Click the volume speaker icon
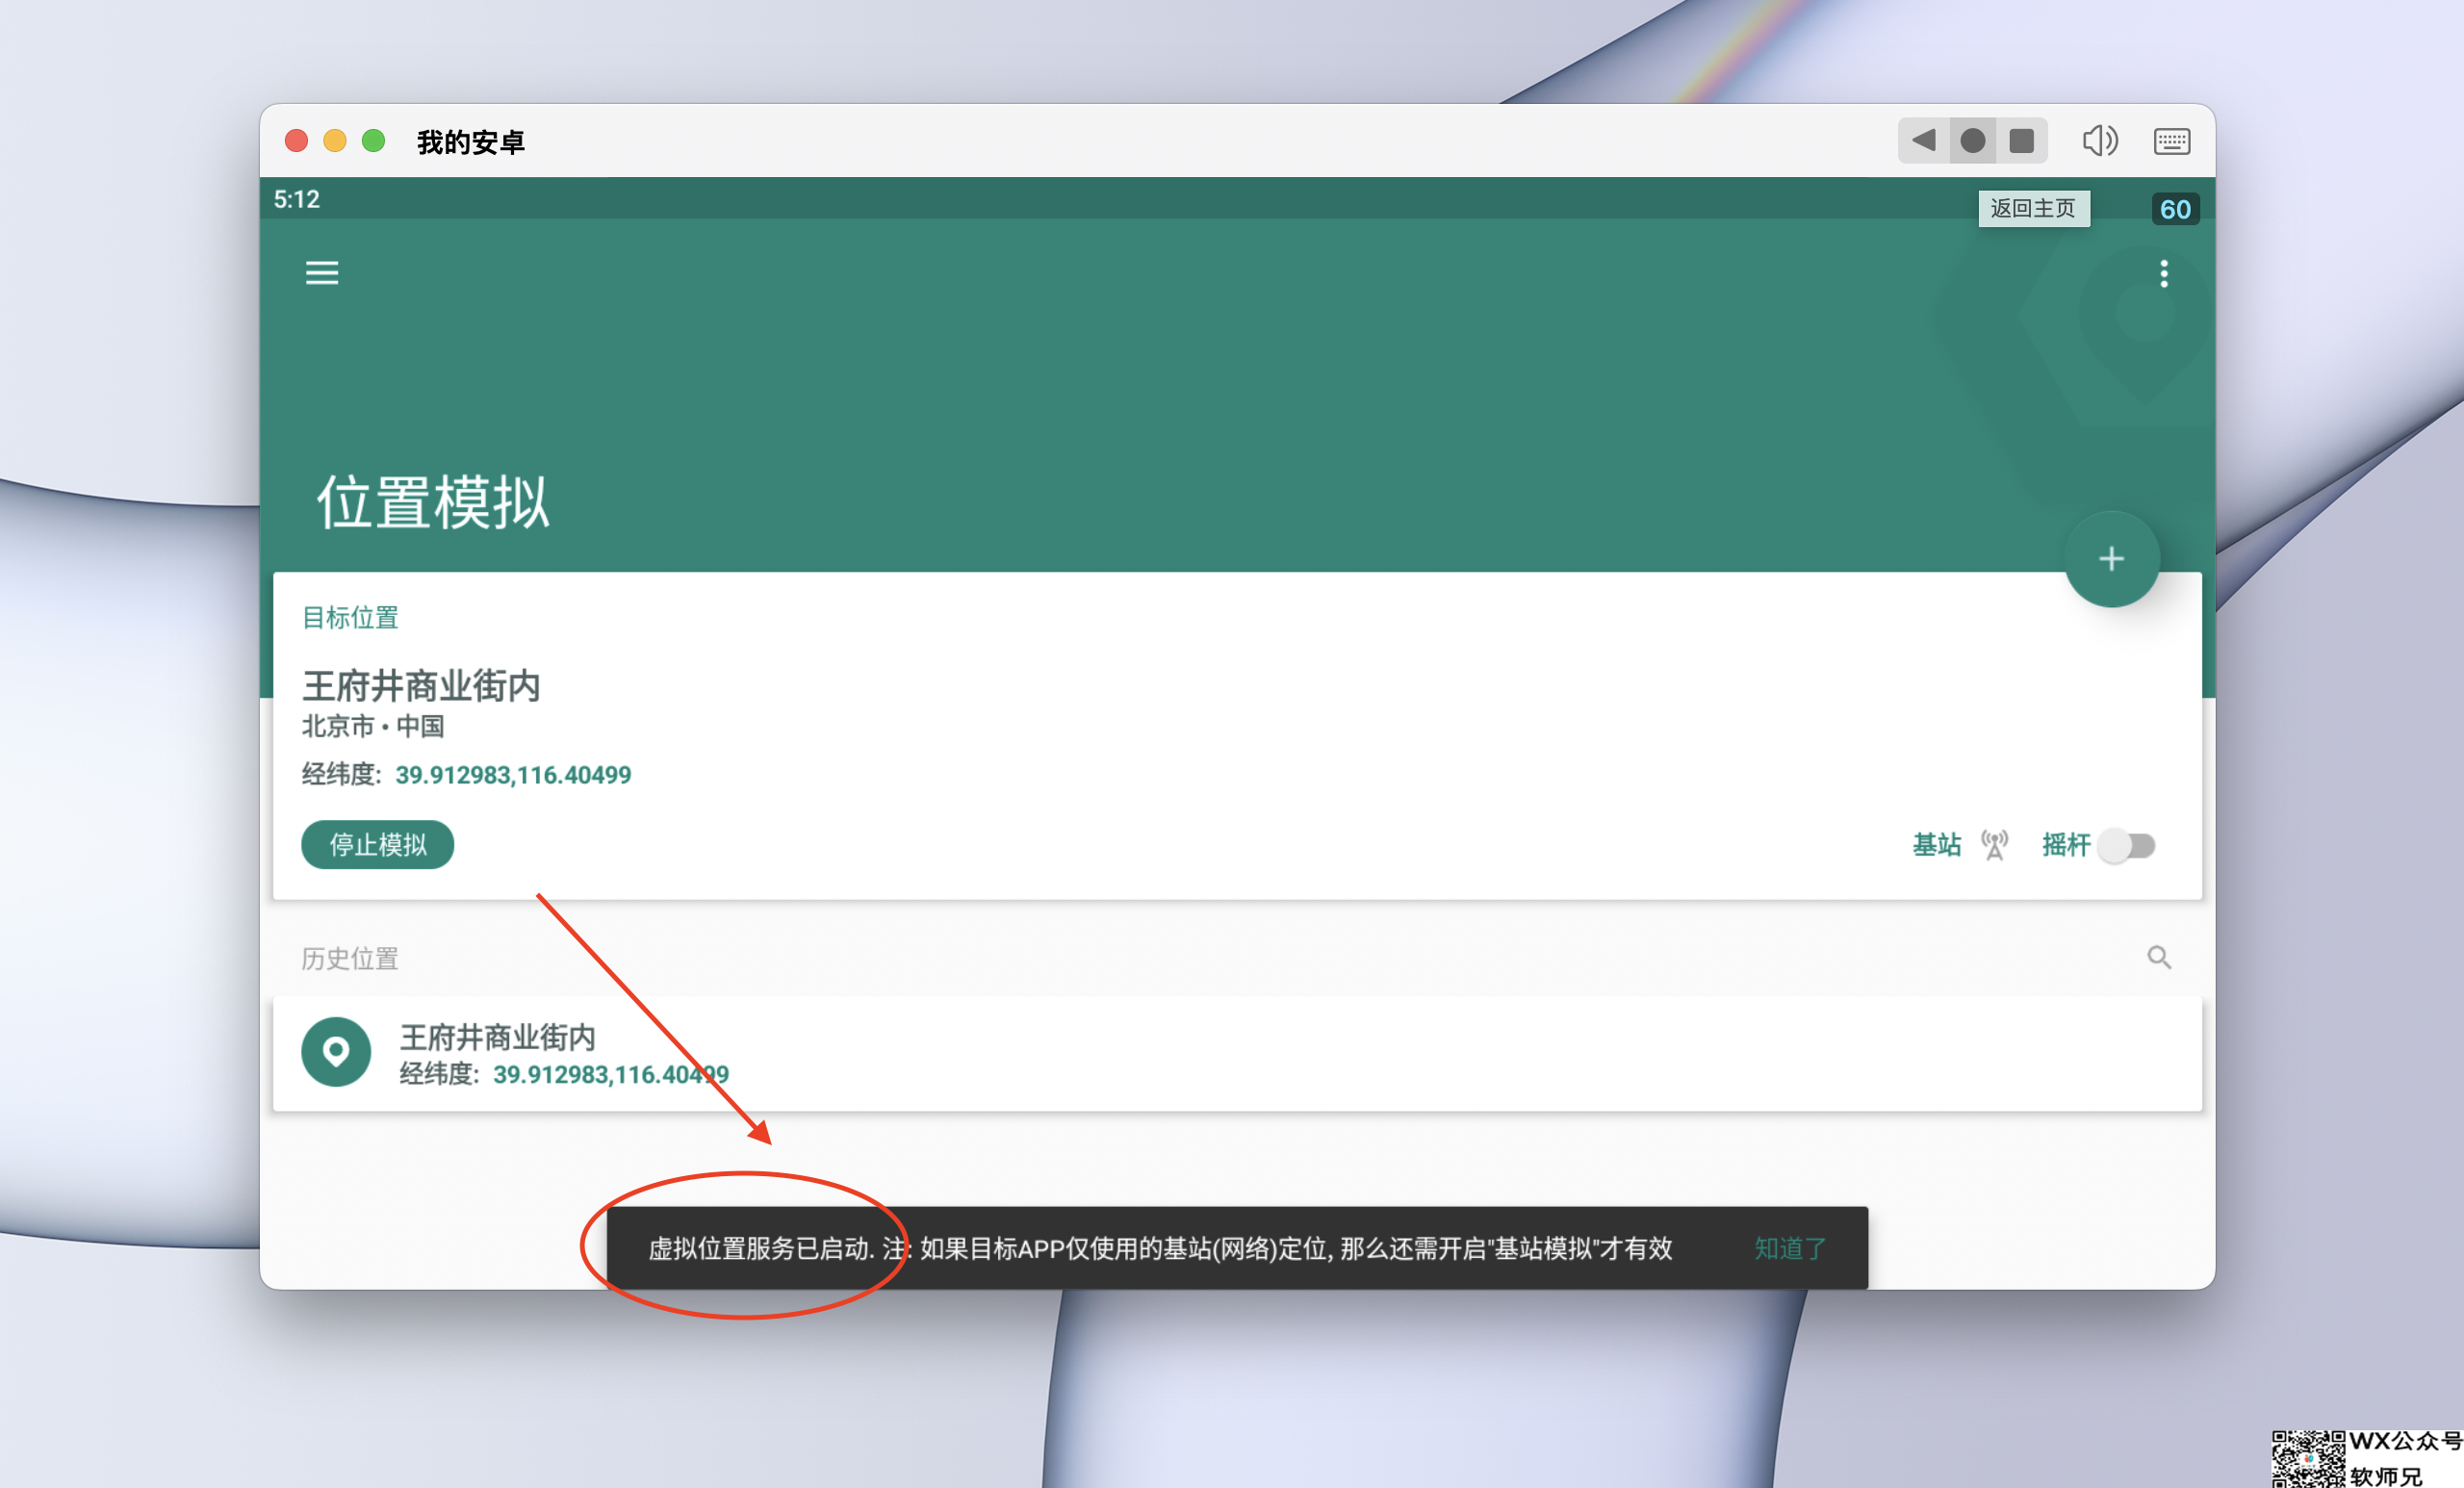Screen dimensions: 2464x1488 (2100, 140)
